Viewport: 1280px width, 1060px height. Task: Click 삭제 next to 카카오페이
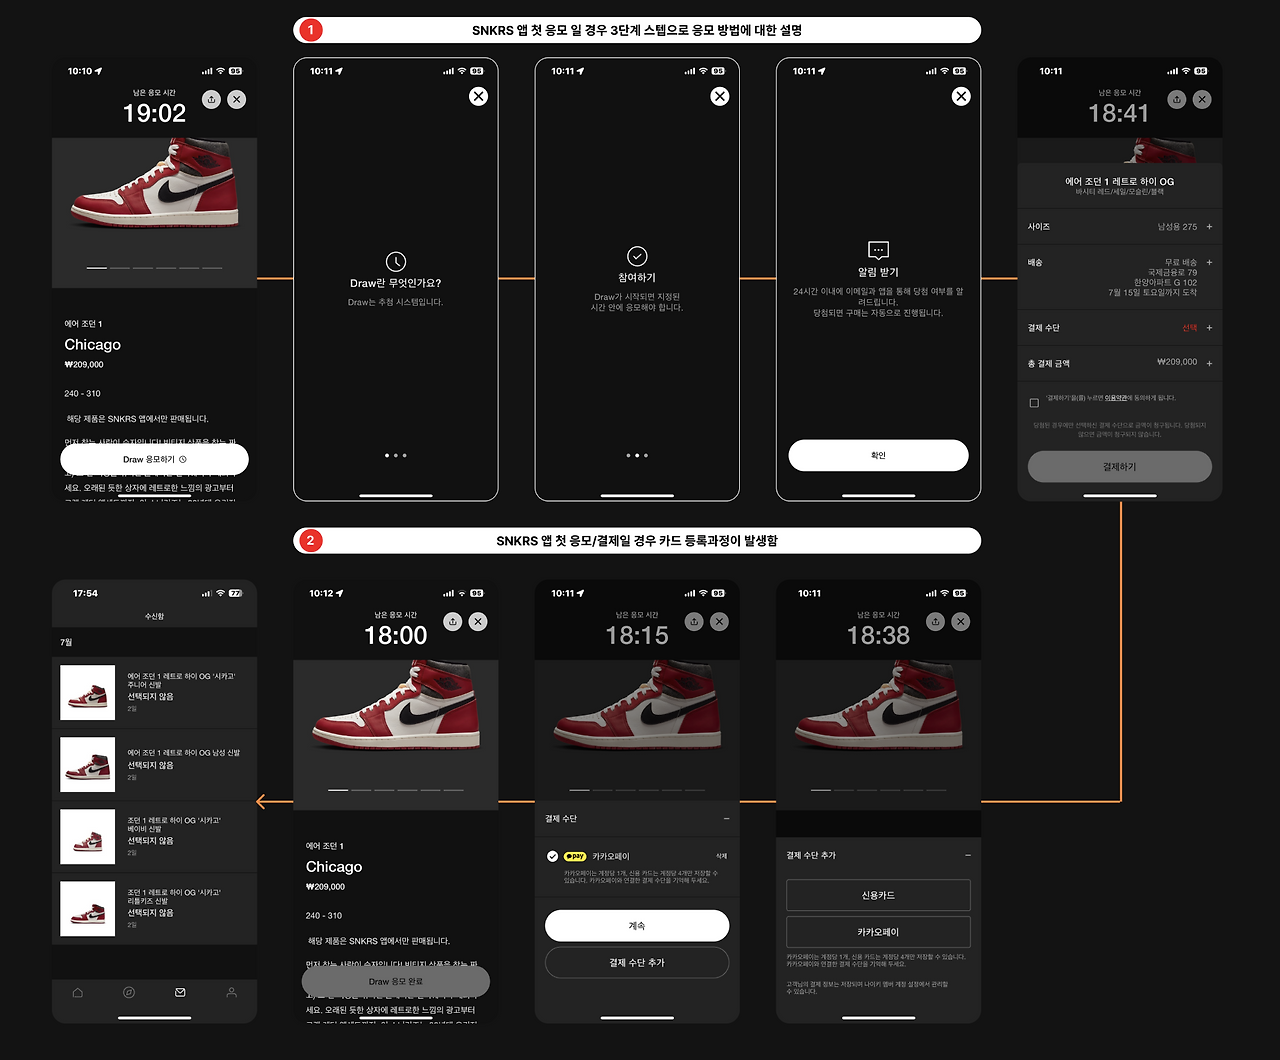click(721, 856)
